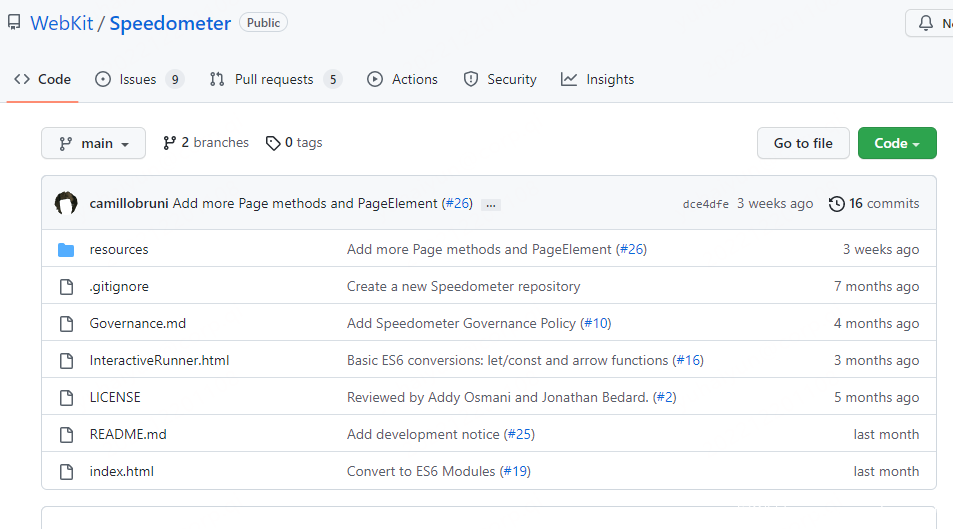
Task: Open Reviewed by Addy Osmani commit message
Action: 498,397
